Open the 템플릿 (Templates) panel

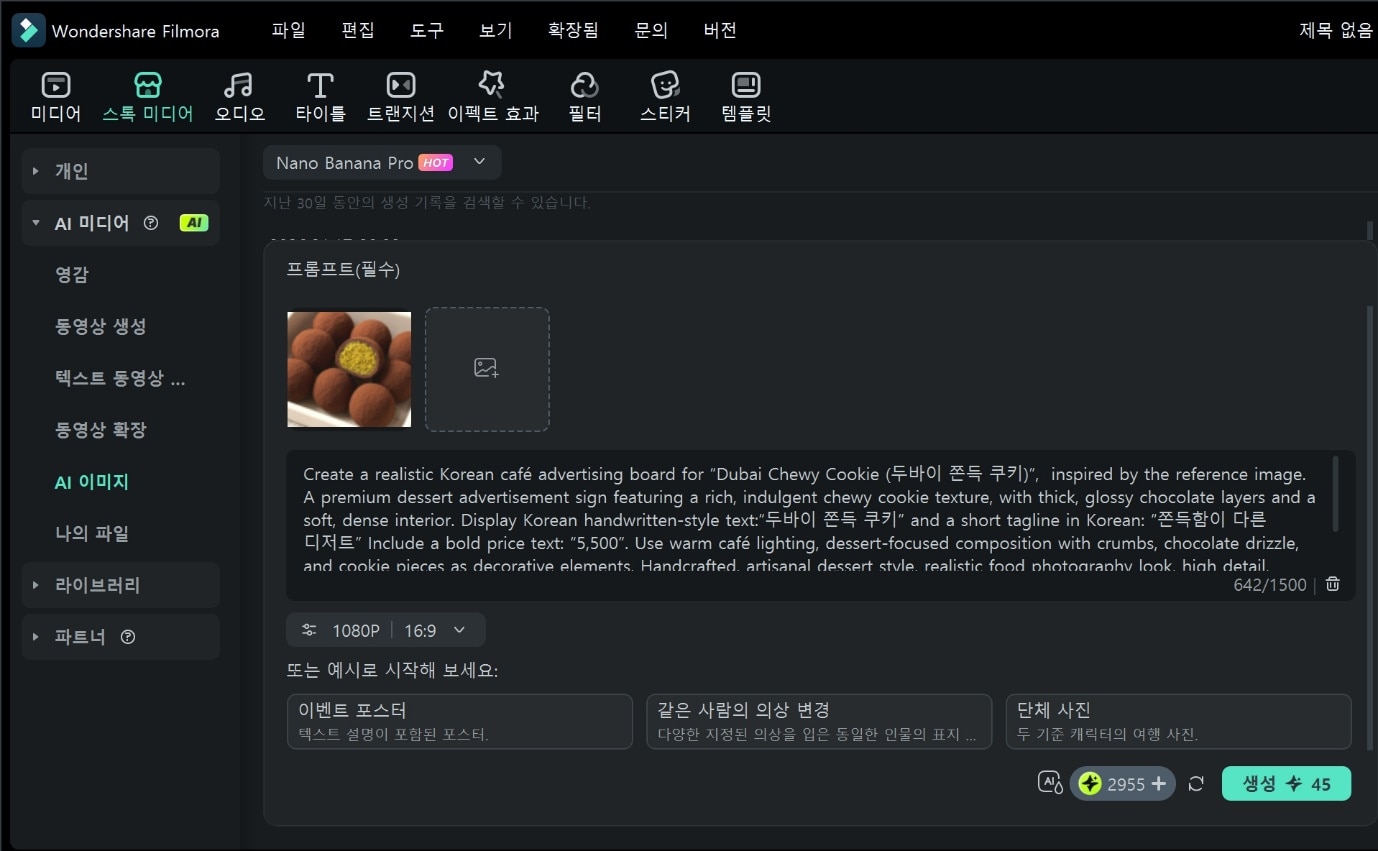coord(746,96)
